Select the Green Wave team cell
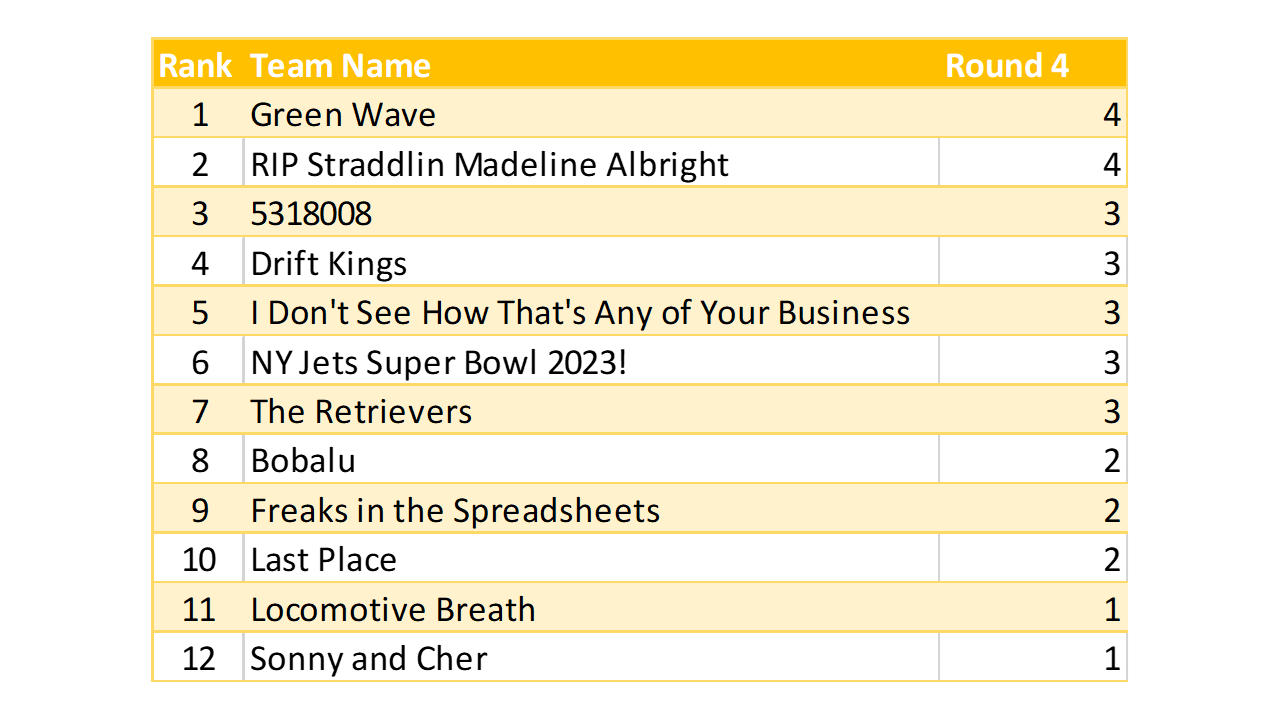 [x=343, y=115]
